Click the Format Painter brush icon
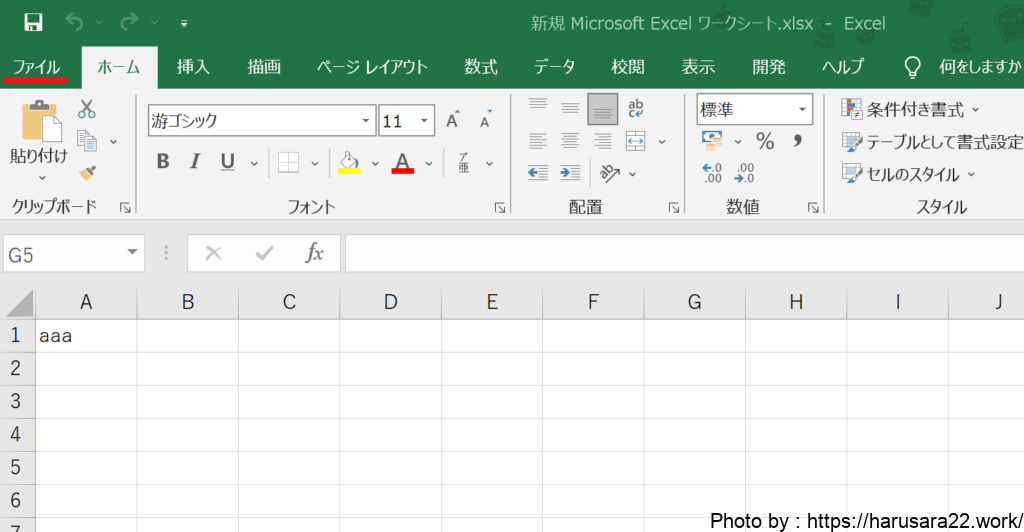 click(x=87, y=173)
